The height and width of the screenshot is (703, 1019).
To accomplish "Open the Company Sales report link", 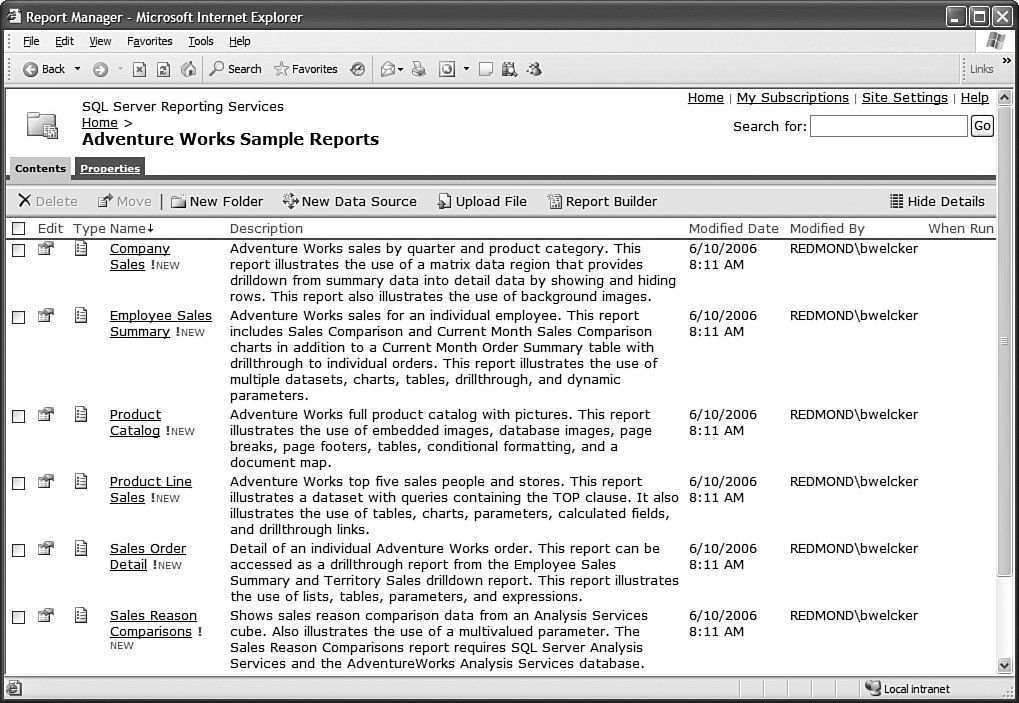I will [x=140, y=256].
